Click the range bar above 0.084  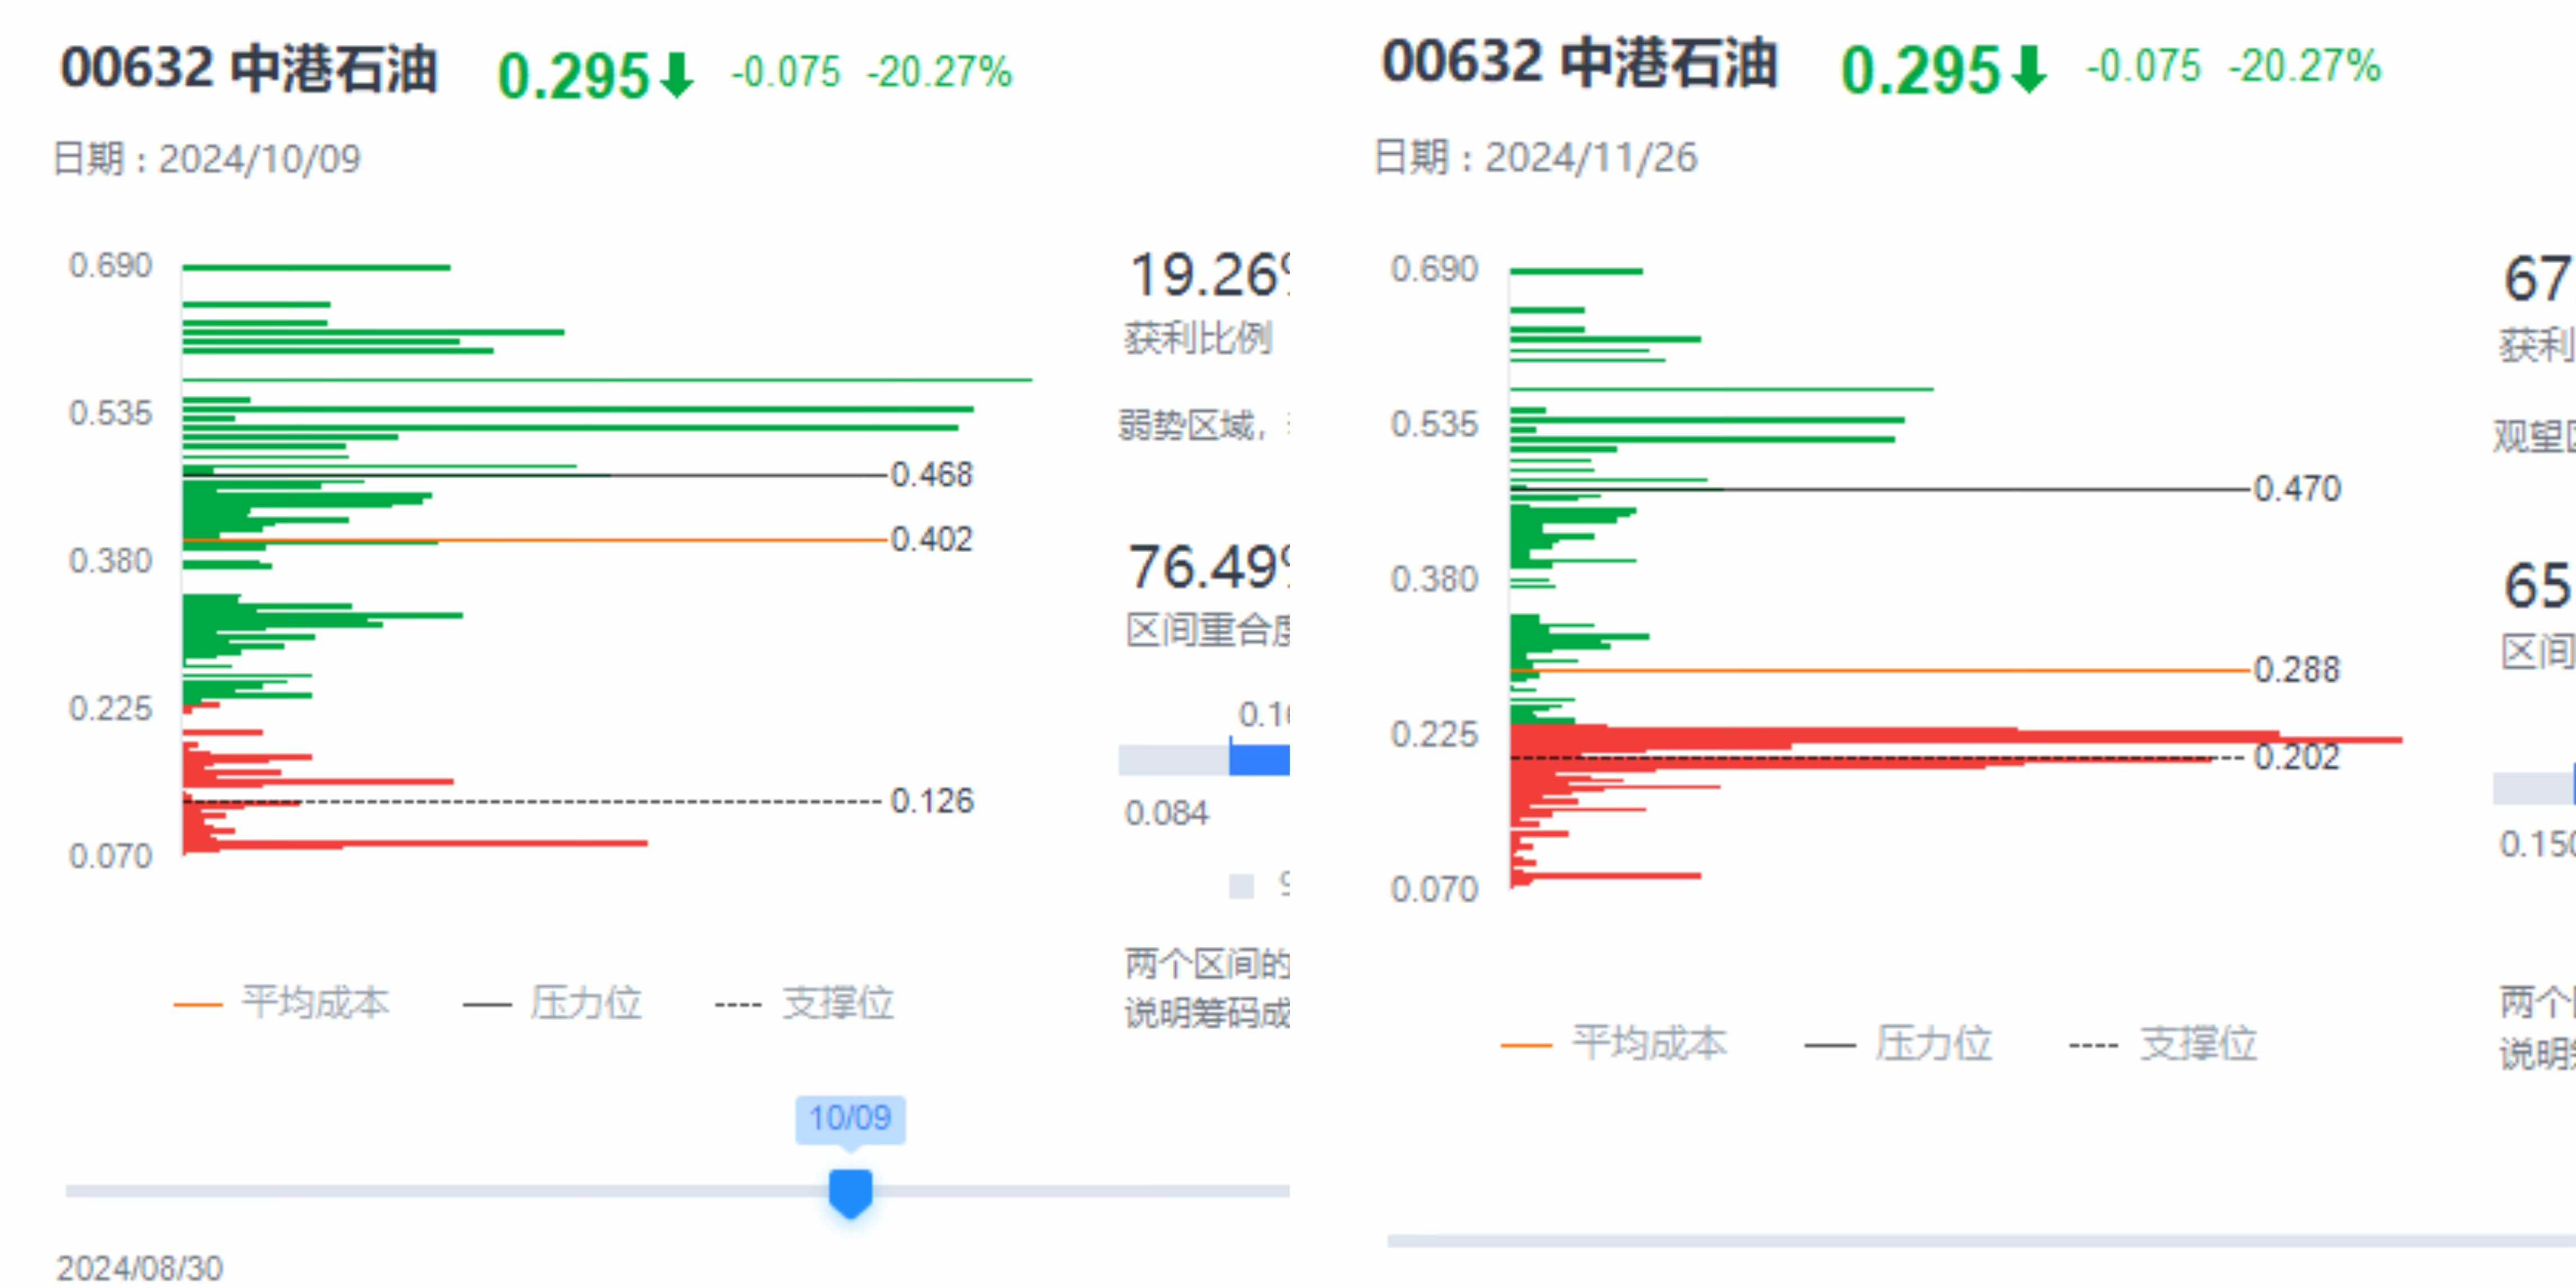1204,759
